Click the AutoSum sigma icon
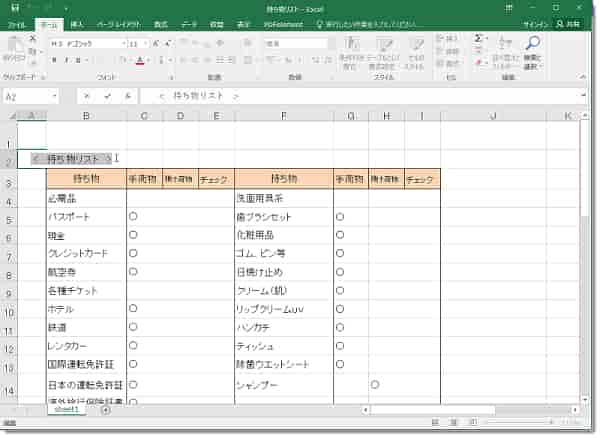The width and height of the screenshot is (600, 438). 479,38
